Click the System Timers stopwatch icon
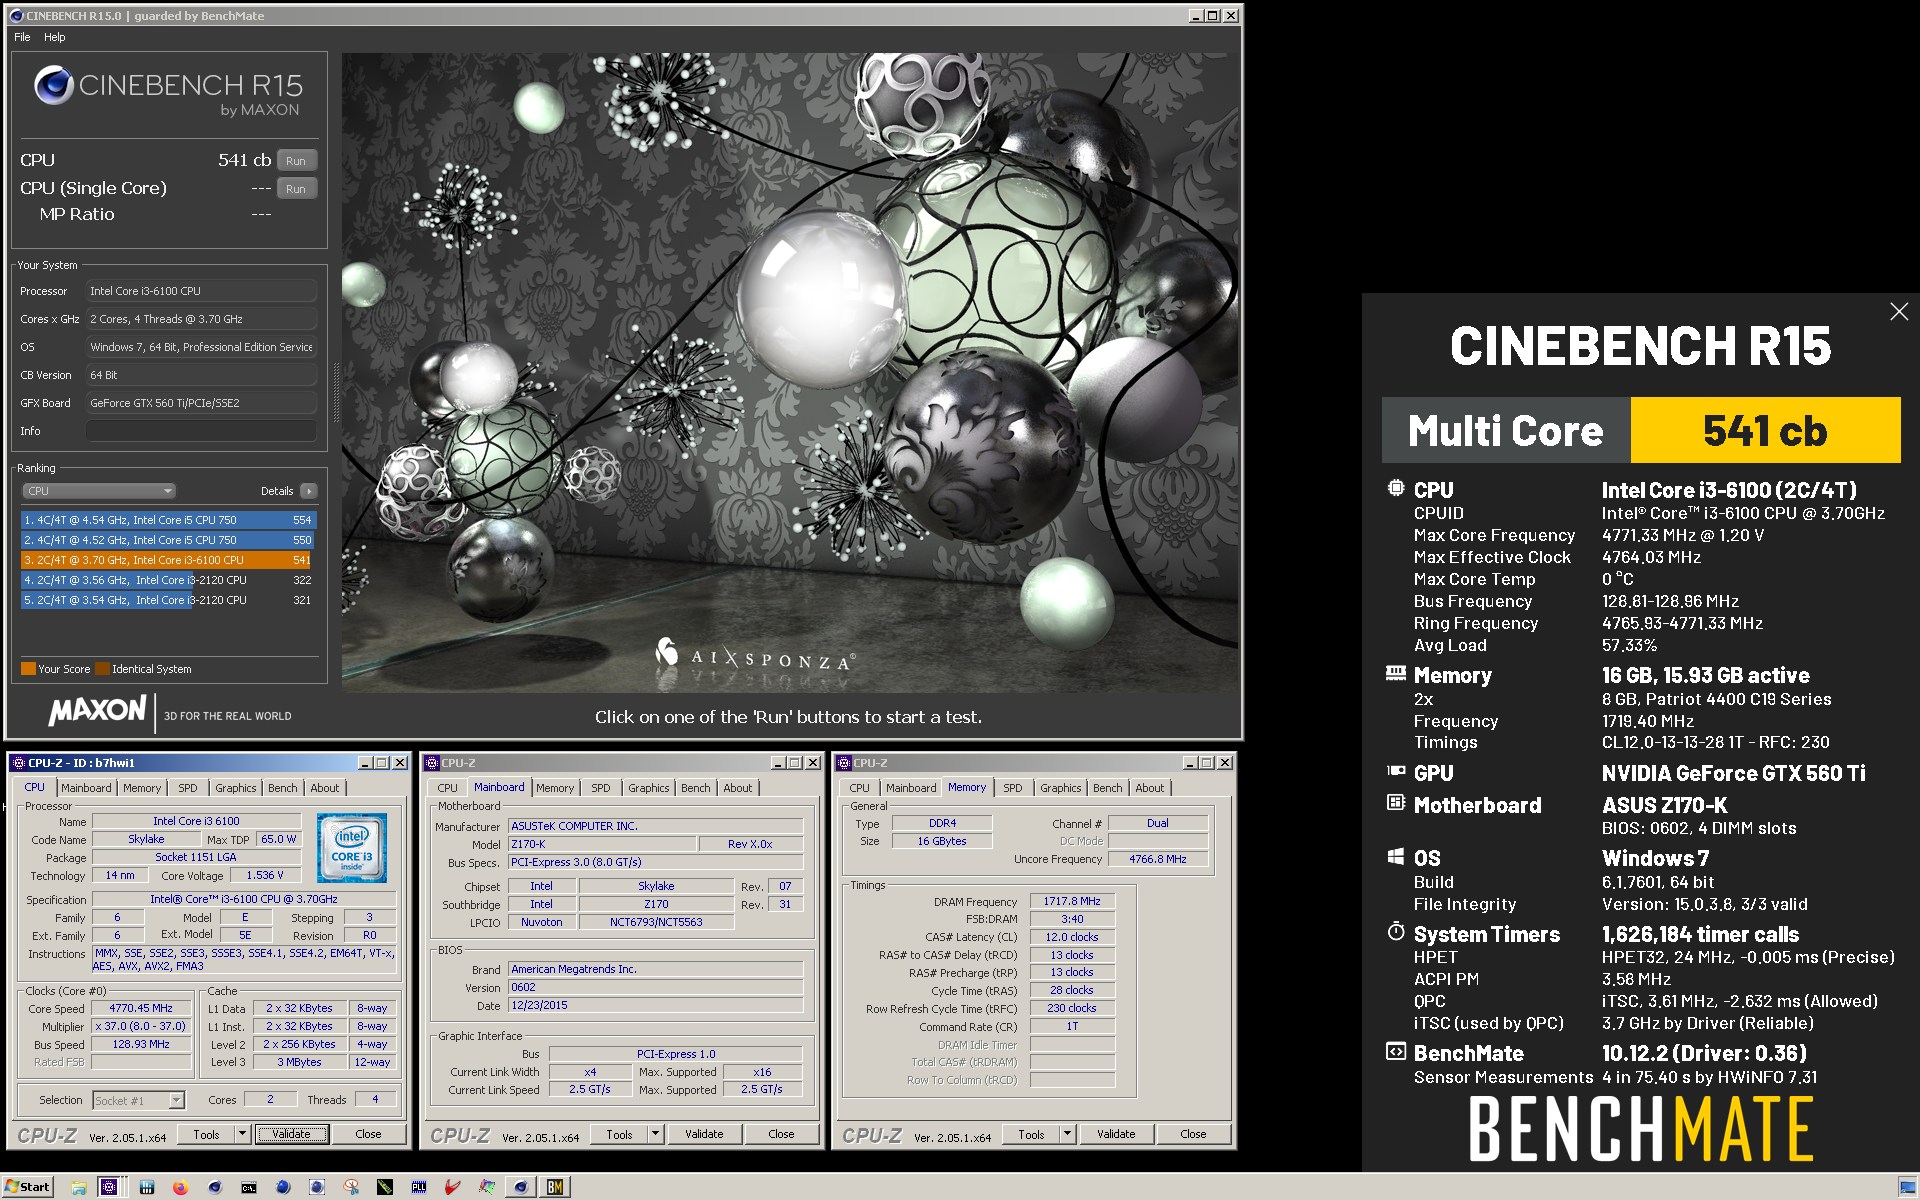The image size is (1920, 1200). (1396, 932)
